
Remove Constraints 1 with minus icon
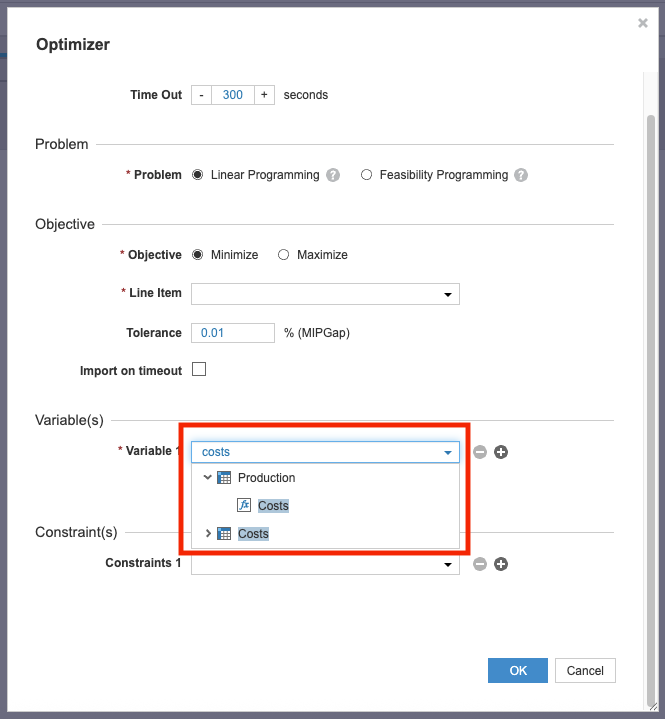click(480, 564)
